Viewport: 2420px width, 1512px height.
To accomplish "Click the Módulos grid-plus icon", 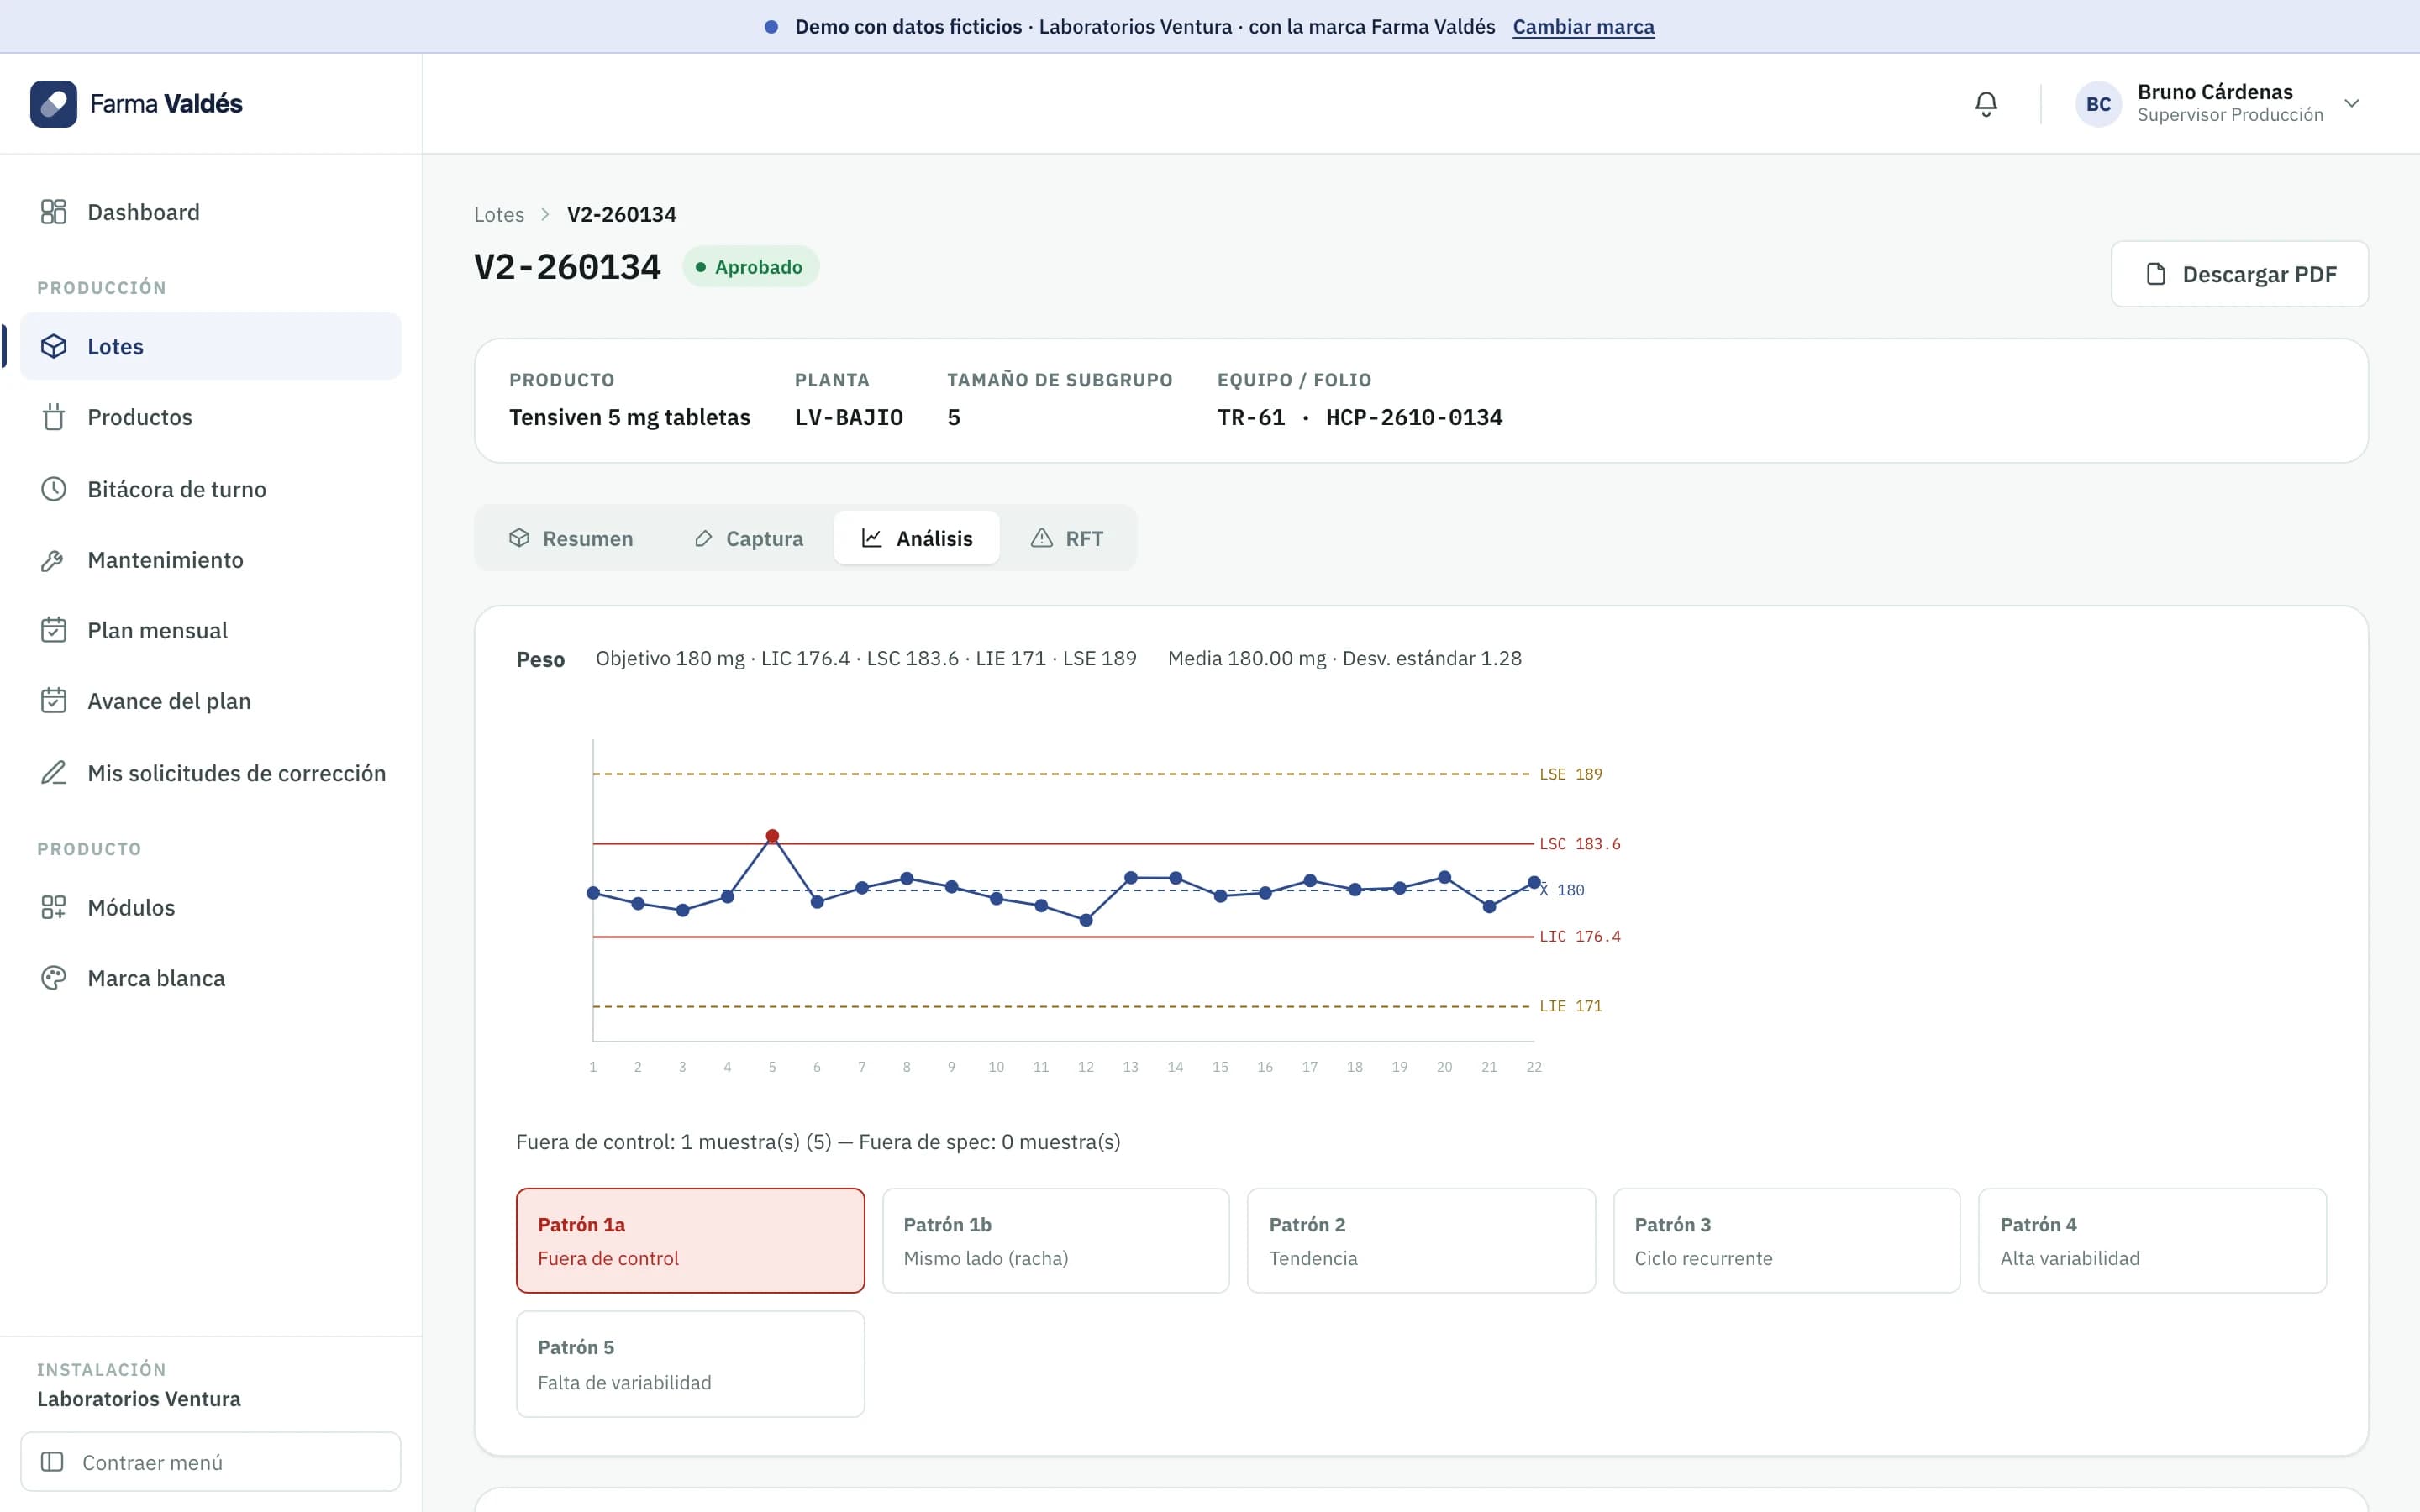I will coord(53,907).
